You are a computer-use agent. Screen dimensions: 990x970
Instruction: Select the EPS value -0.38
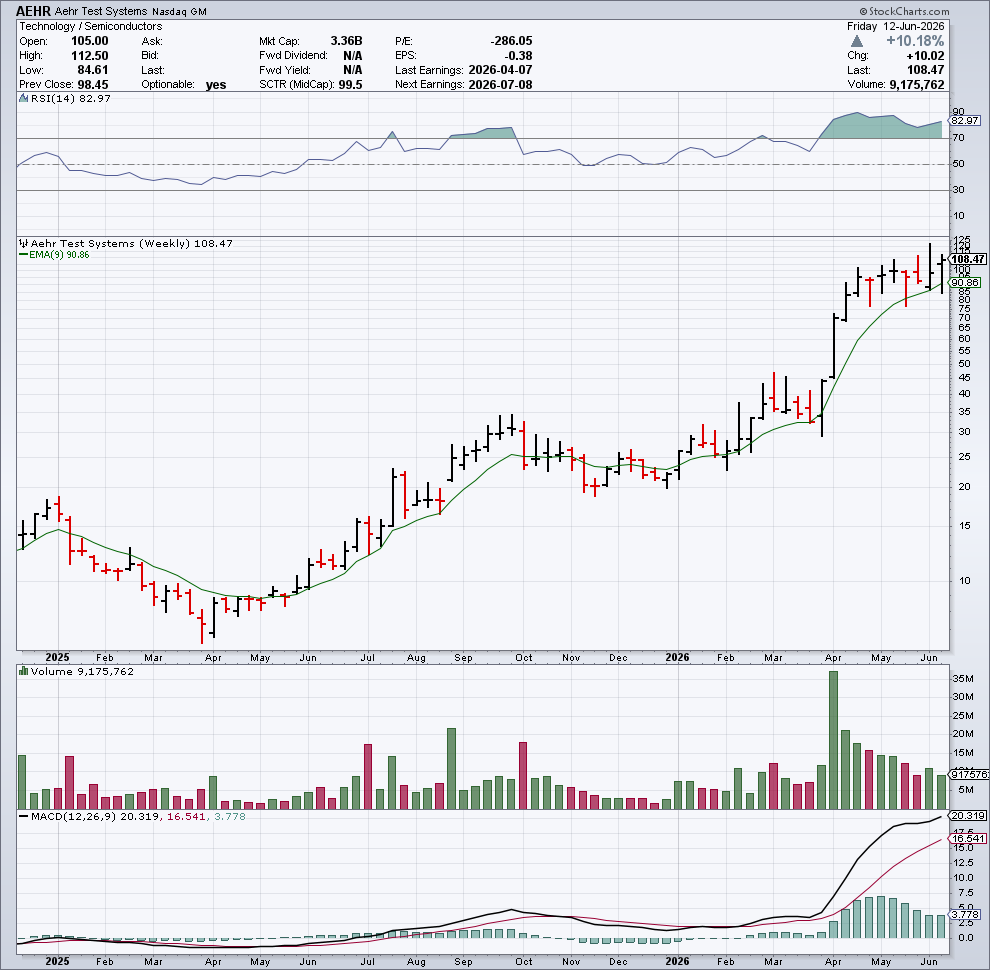(x=518, y=56)
